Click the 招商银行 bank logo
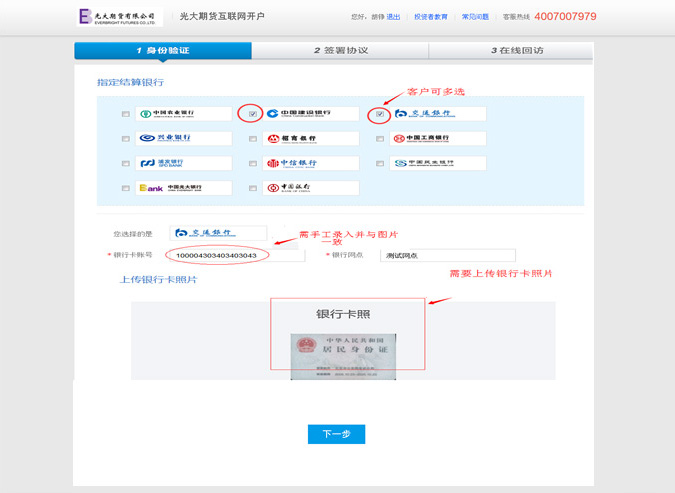675x493 pixels. click(311, 138)
